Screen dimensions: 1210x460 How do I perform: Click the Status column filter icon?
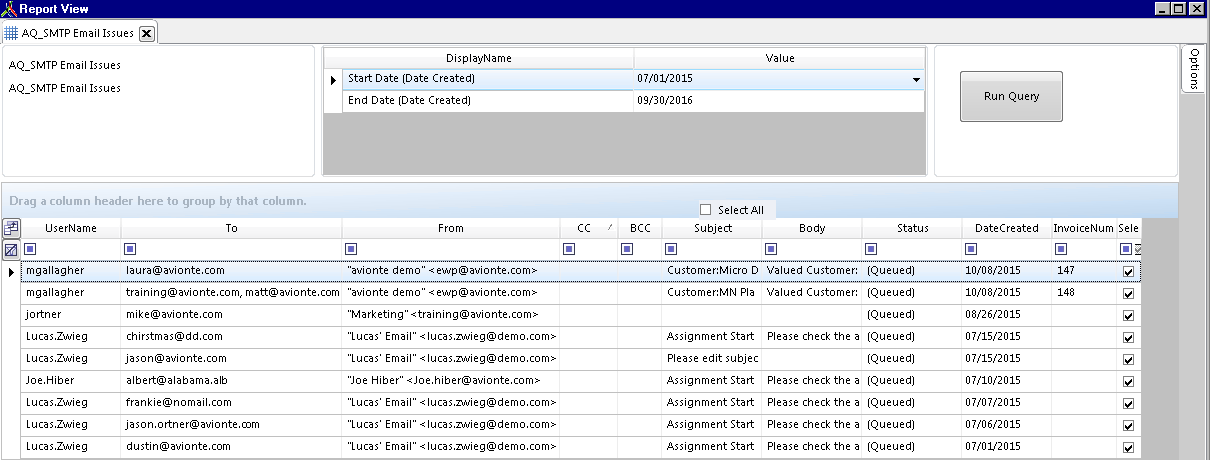pyautogui.click(x=871, y=249)
